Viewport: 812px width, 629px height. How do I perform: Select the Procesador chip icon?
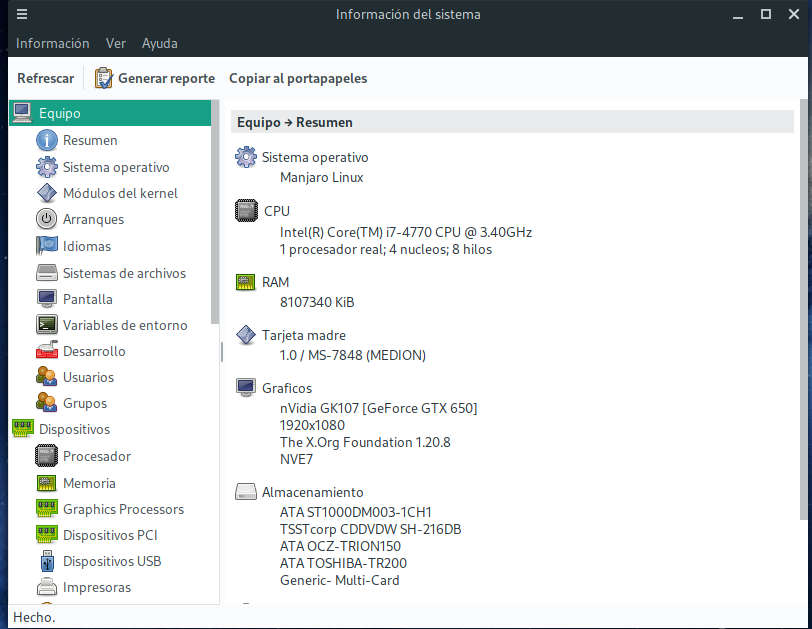point(47,456)
